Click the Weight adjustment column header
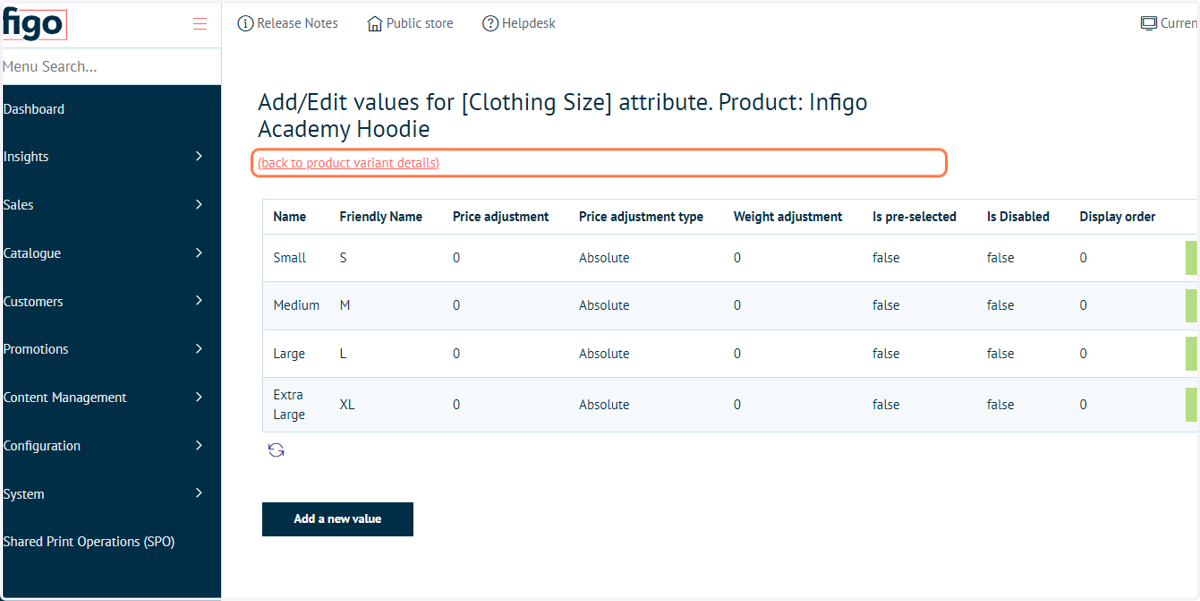This screenshot has height=601, width=1200. click(x=788, y=216)
